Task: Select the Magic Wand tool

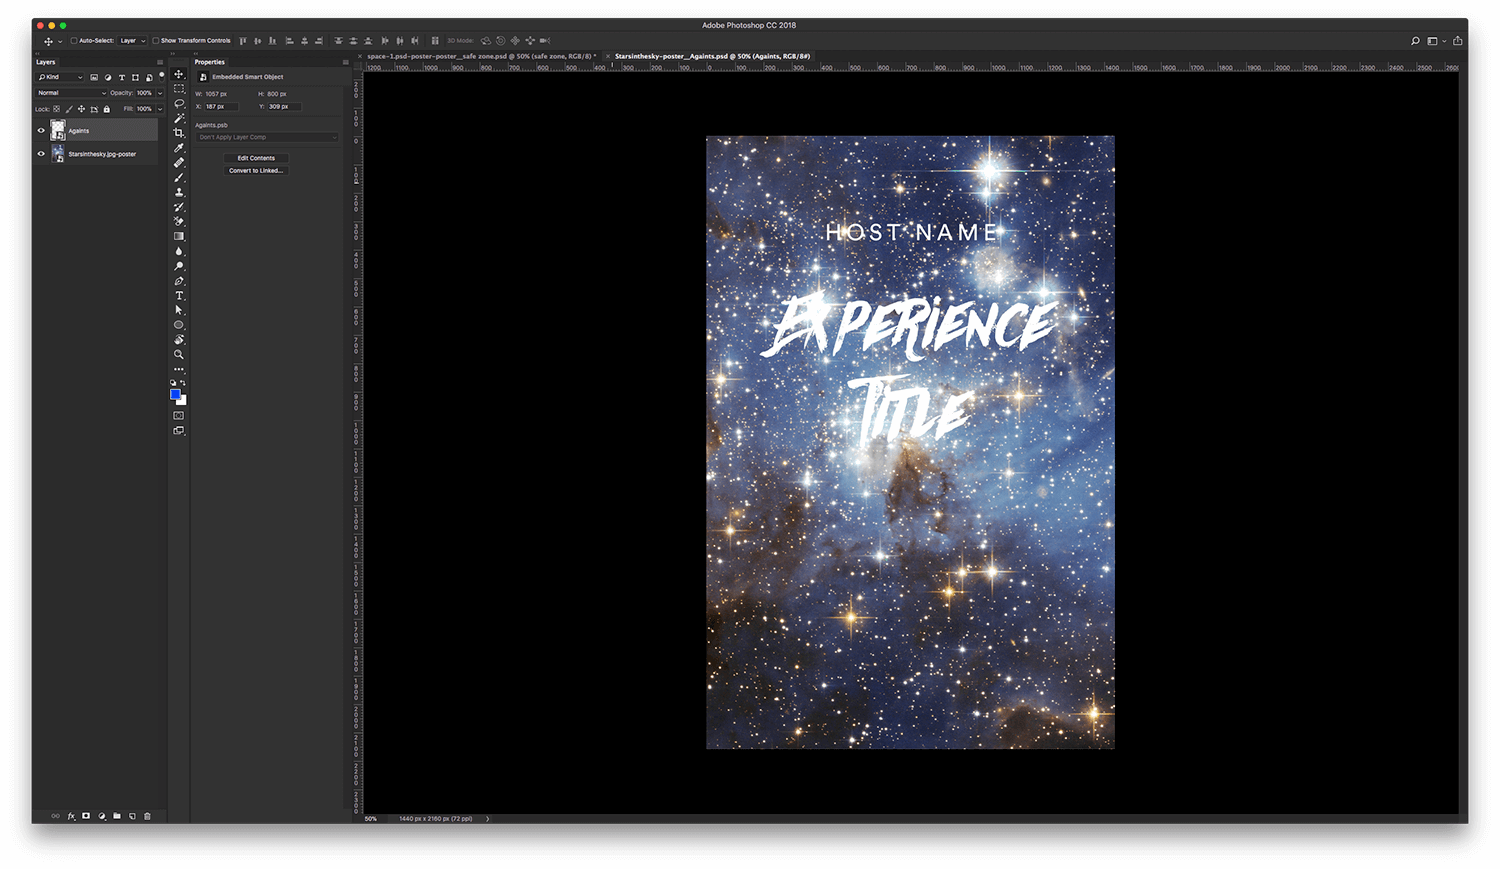Action: tap(179, 118)
